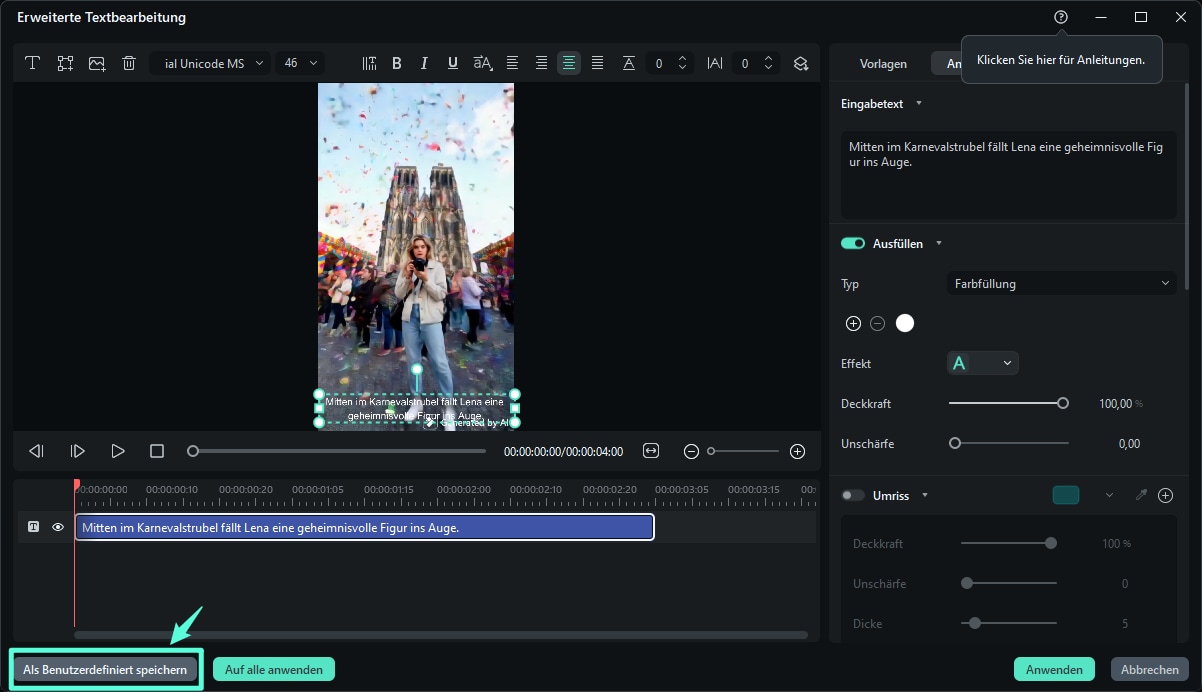Click the delete trash icon in toolbar
The image size is (1202, 692).
click(129, 63)
